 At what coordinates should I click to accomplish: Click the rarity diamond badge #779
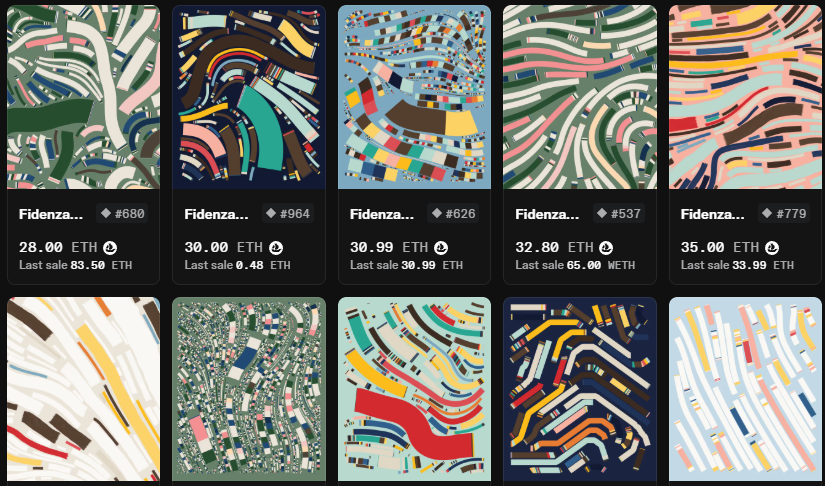784,213
